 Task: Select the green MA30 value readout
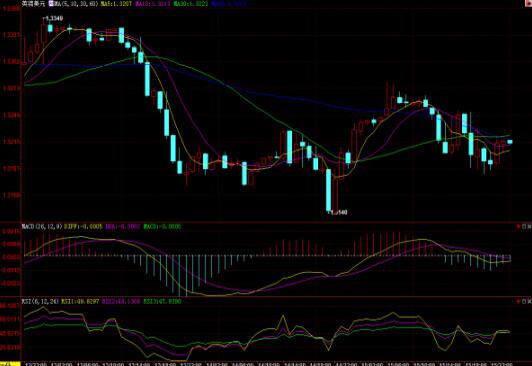coord(191,4)
